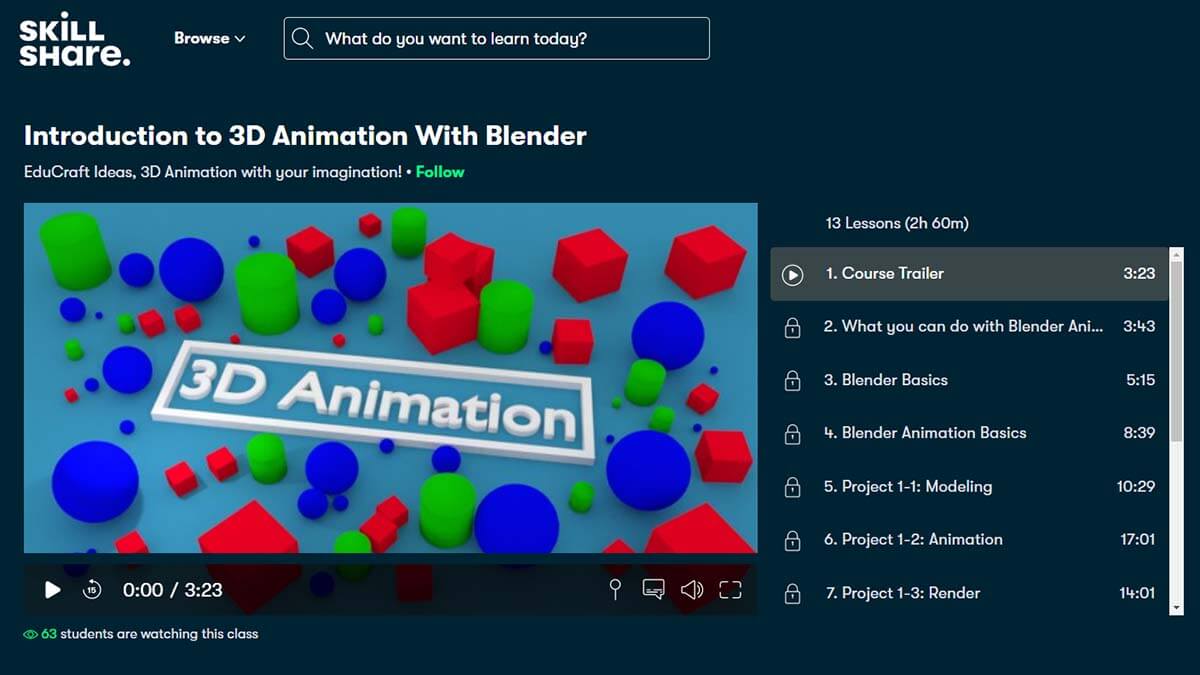Viewport: 1200px width, 675px height.
Task: Enter fullscreen mode in the video player
Action: coord(731,590)
